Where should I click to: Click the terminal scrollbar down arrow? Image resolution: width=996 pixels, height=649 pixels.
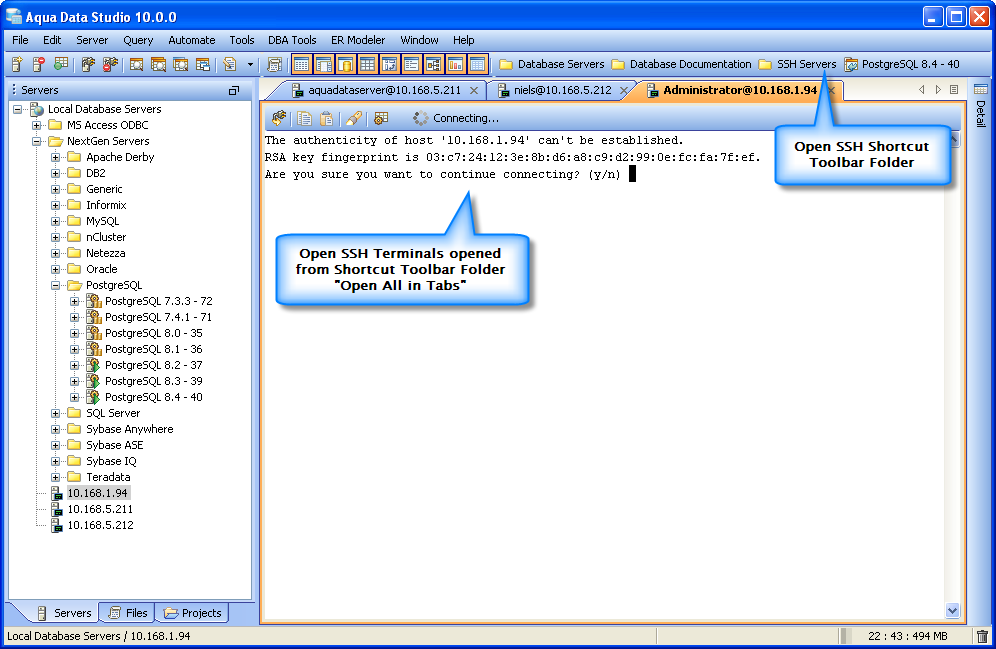pyautogui.click(x=952, y=611)
